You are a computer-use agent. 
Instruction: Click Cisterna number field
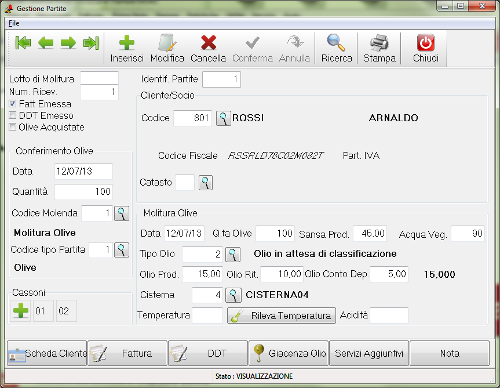click(x=207, y=295)
